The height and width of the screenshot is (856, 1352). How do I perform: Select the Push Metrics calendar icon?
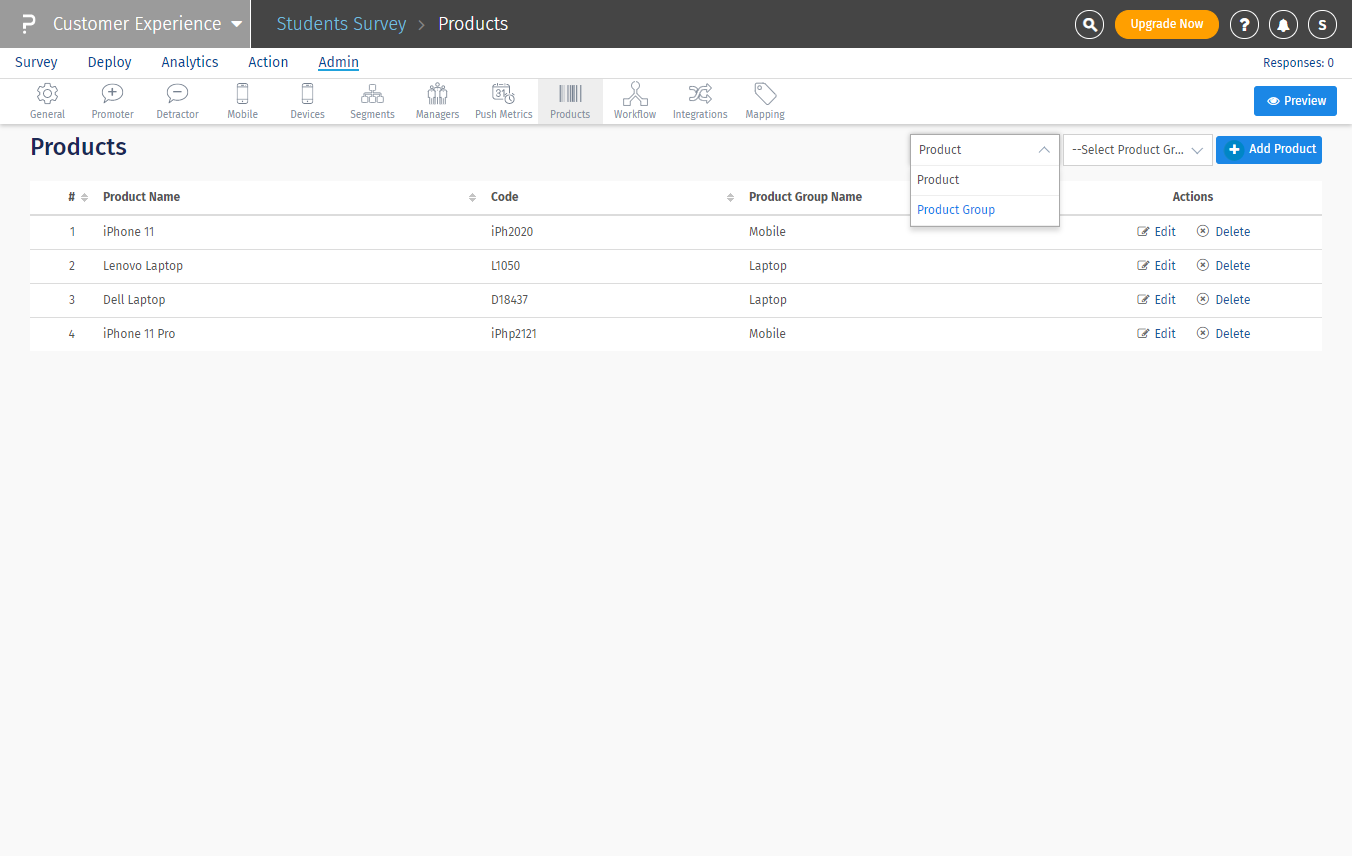[503, 95]
